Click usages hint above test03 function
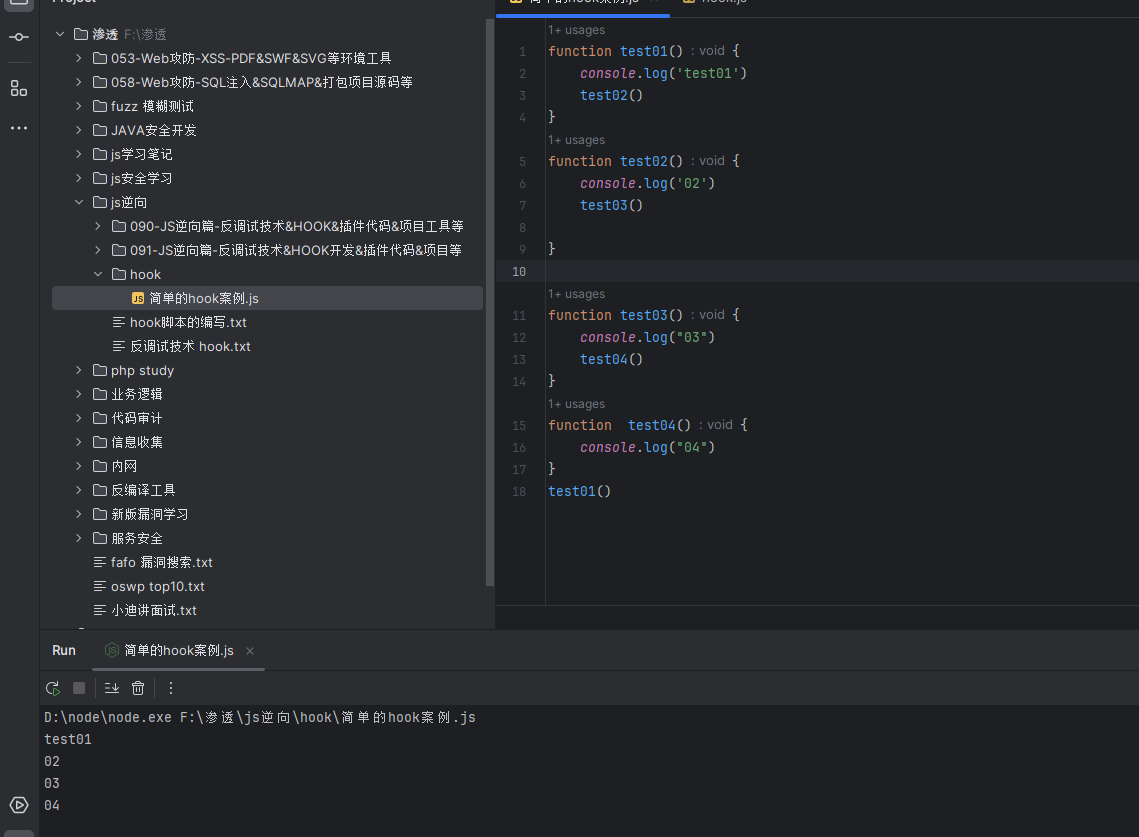This screenshot has width=1139, height=837. [576, 294]
